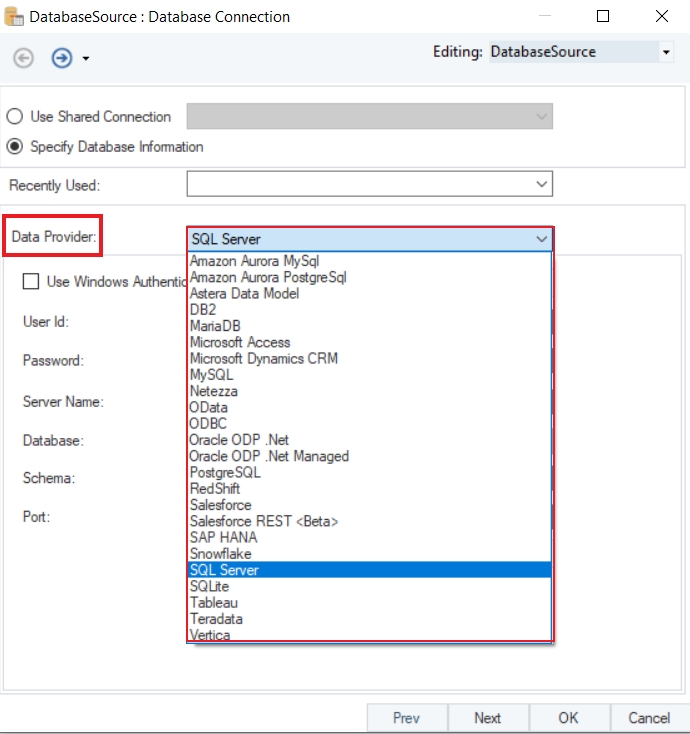690x734 pixels.
Task: Select Snowflake in the provider list
Action: click(x=220, y=553)
